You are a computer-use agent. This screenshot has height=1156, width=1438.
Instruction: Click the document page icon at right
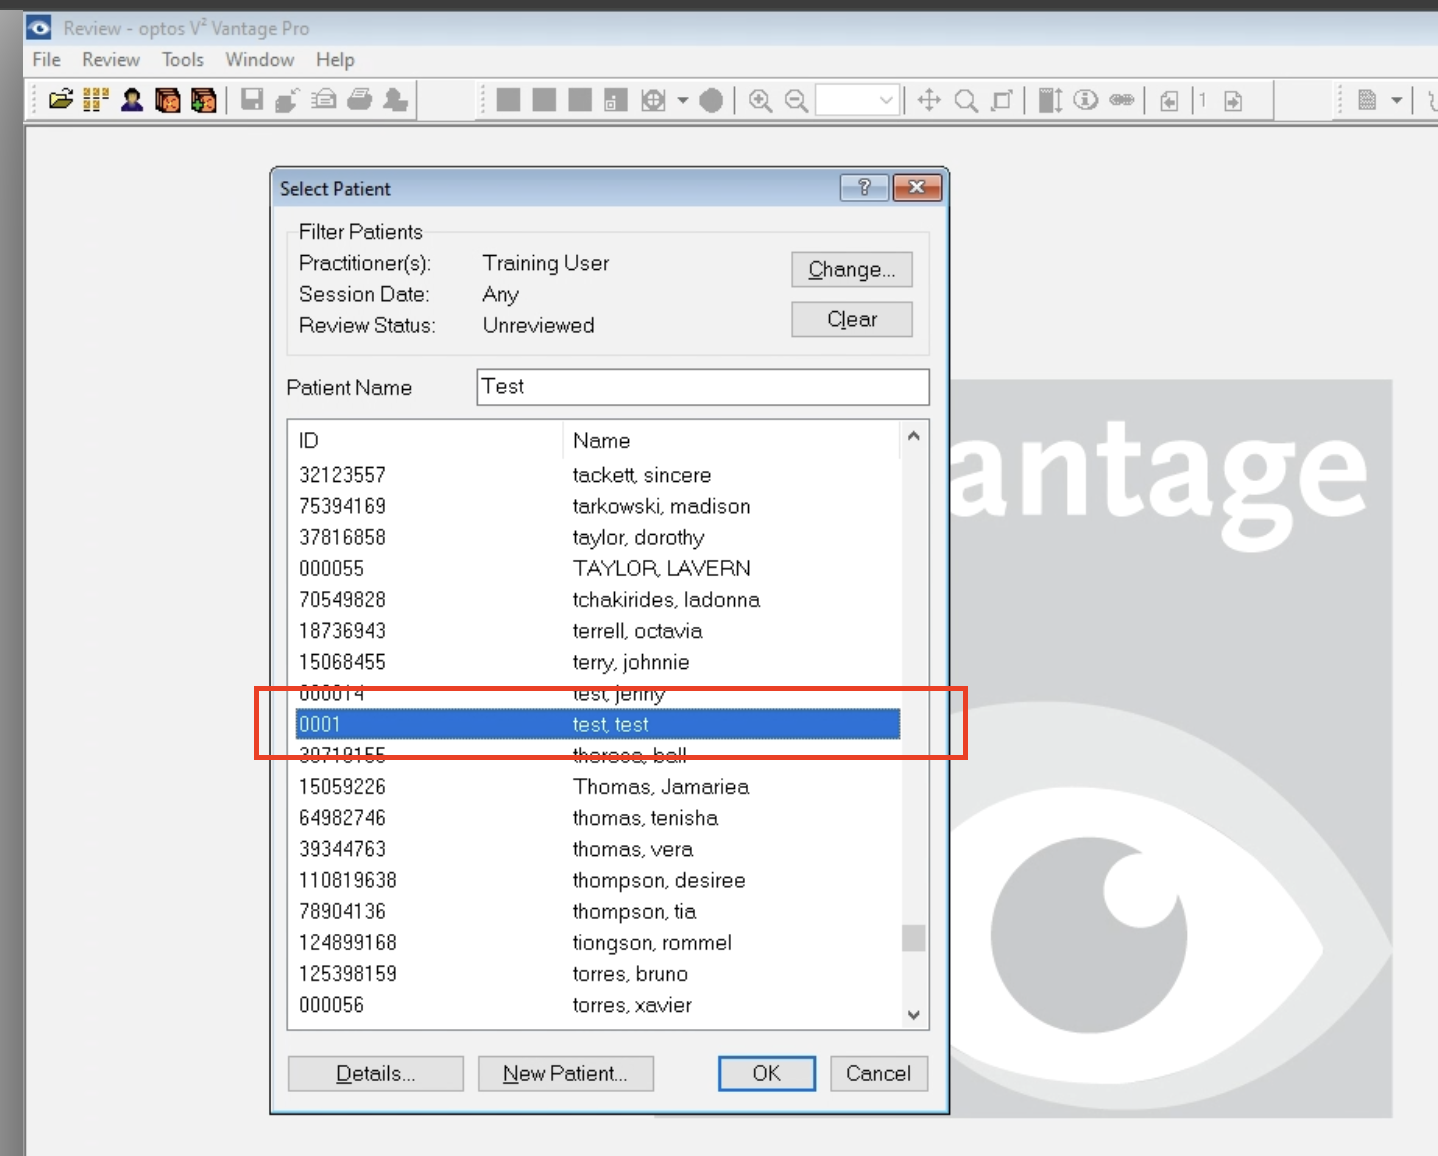(x=1367, y=100)
